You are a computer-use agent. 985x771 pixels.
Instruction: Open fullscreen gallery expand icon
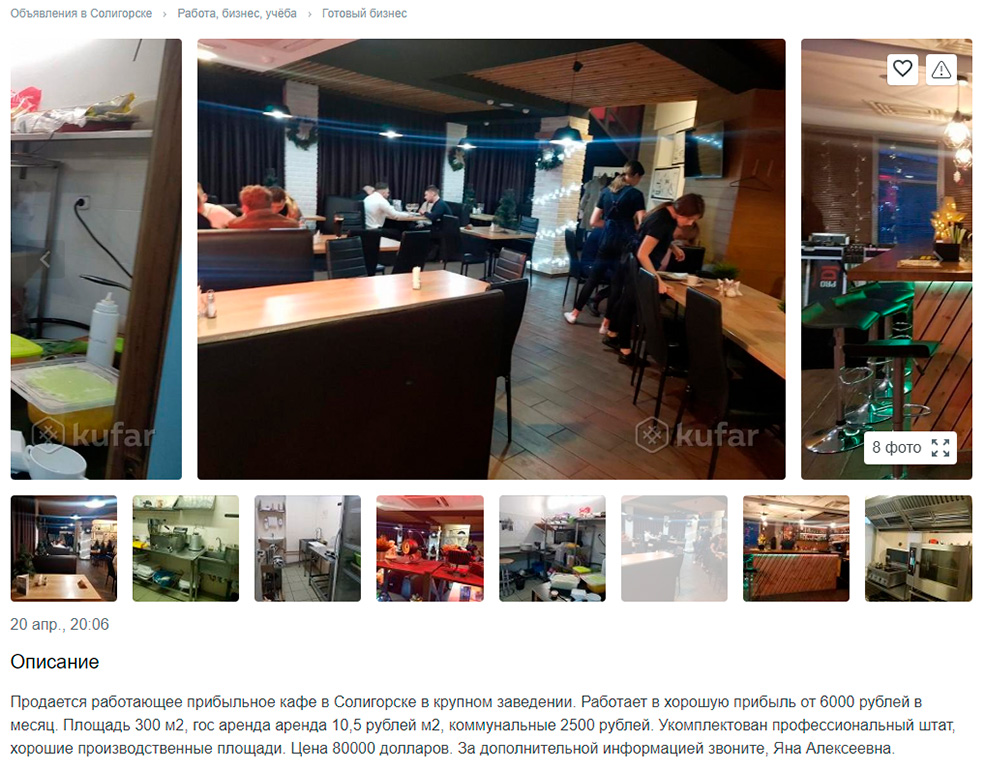940,448
